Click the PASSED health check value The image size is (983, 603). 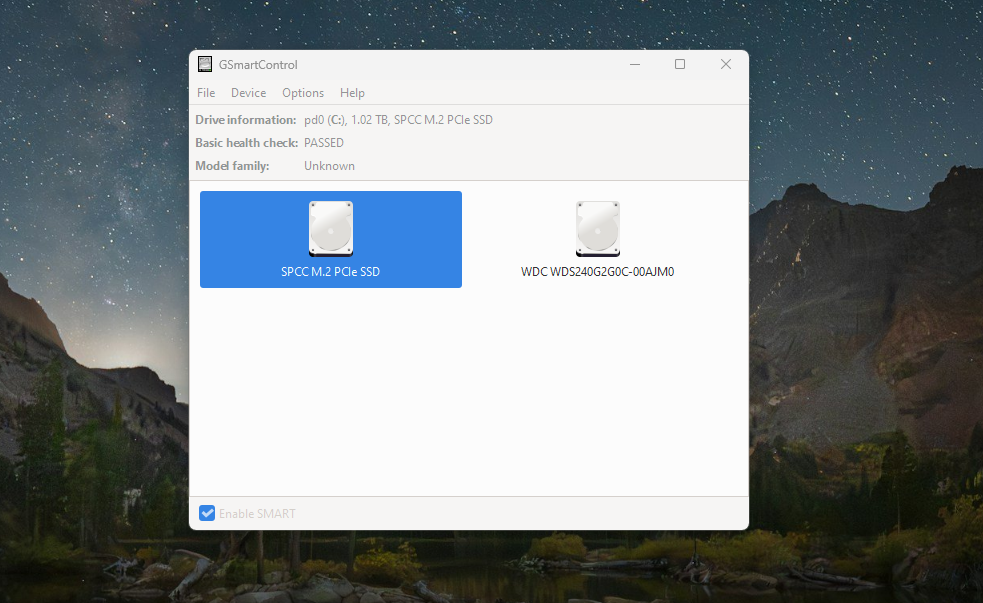[x=324, y=143]
